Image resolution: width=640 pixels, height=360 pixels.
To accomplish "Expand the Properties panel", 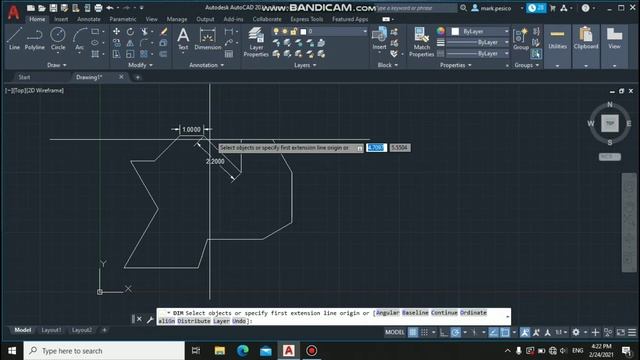I will tap(456, 65).
